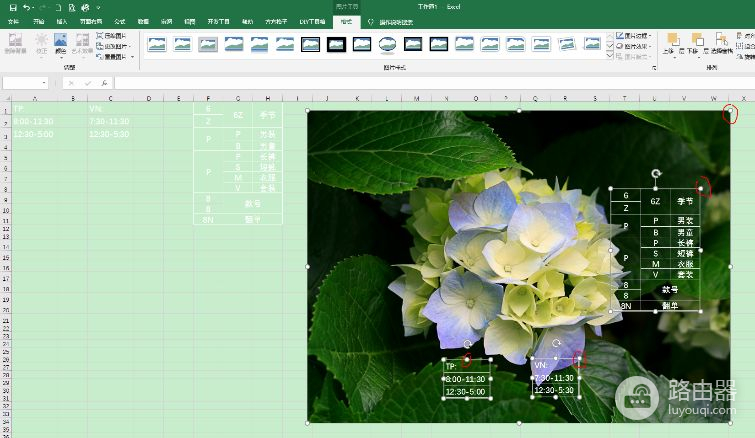Click the Corrections sun icon
Screen dimensions: 755x438
(41, 42)
